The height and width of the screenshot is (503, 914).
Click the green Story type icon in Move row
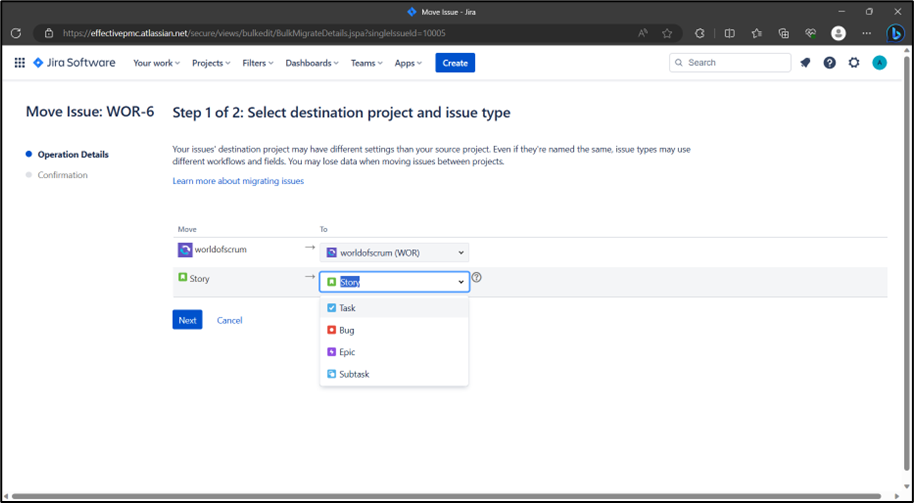pos(182,277)
